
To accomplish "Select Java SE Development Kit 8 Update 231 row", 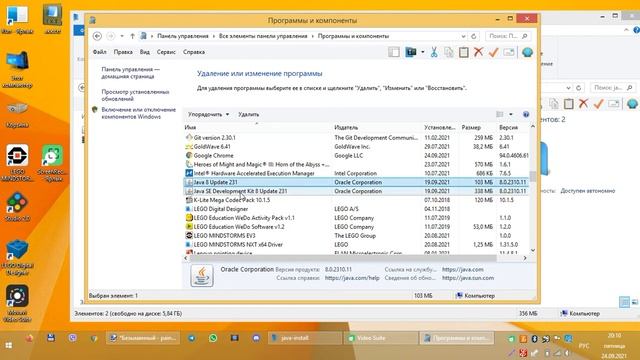I will (x=356, y=191).
